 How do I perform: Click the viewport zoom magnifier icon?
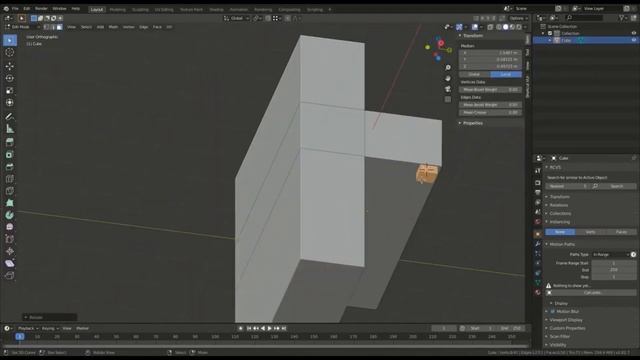(x=448, y=68)
